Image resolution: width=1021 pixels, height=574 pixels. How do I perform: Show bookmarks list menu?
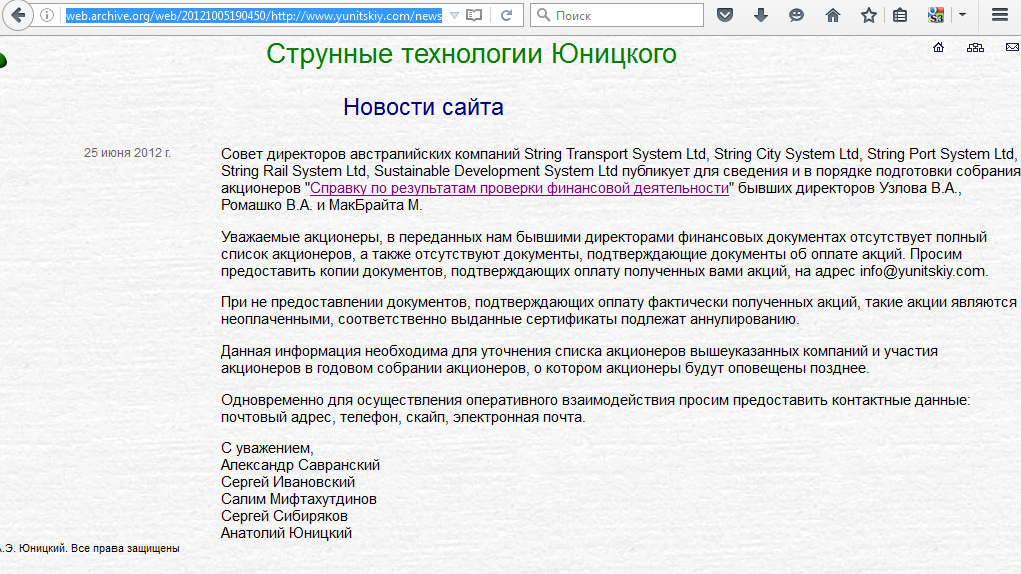[900, 16]
